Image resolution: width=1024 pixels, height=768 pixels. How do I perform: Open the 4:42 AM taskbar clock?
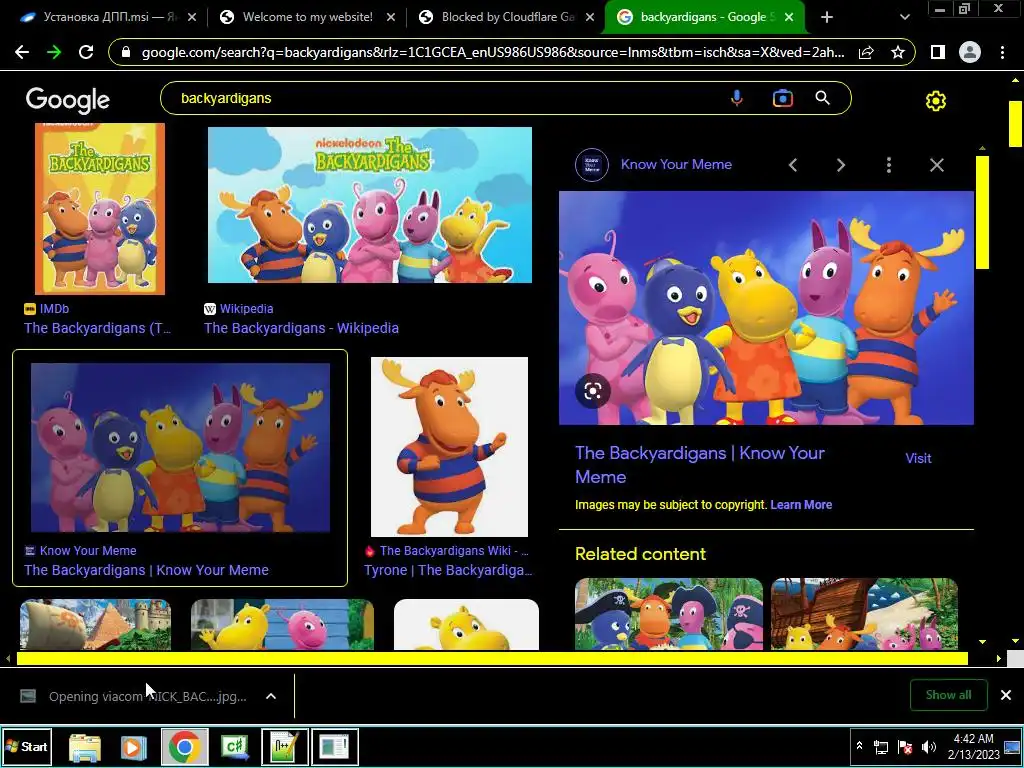[973, 746]
